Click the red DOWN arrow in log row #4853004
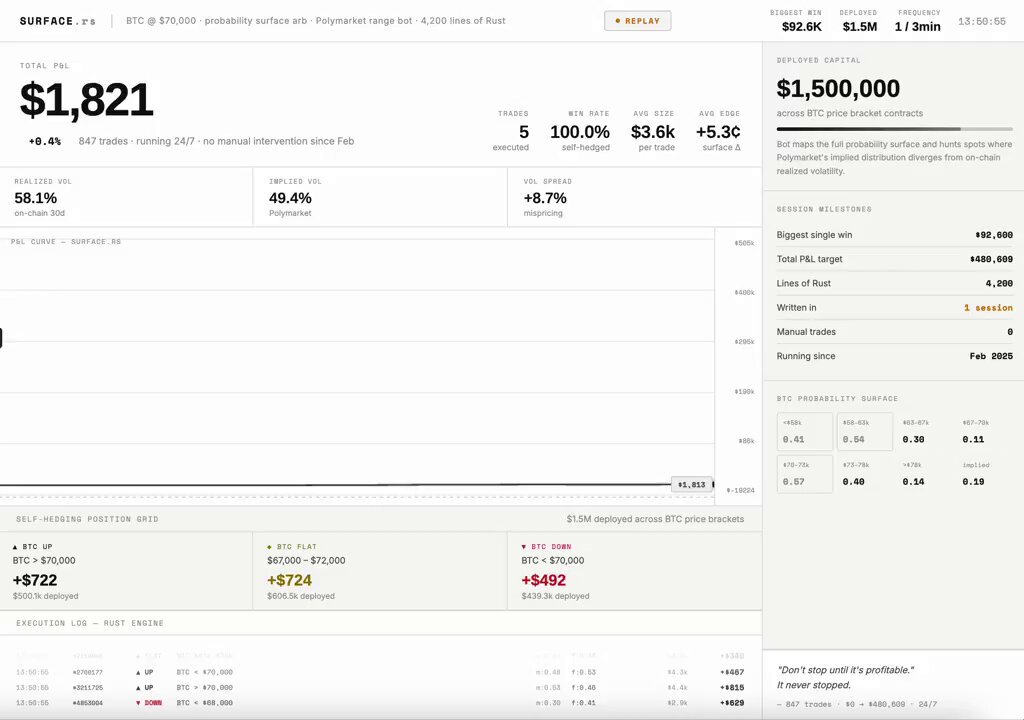 [138, 703]
